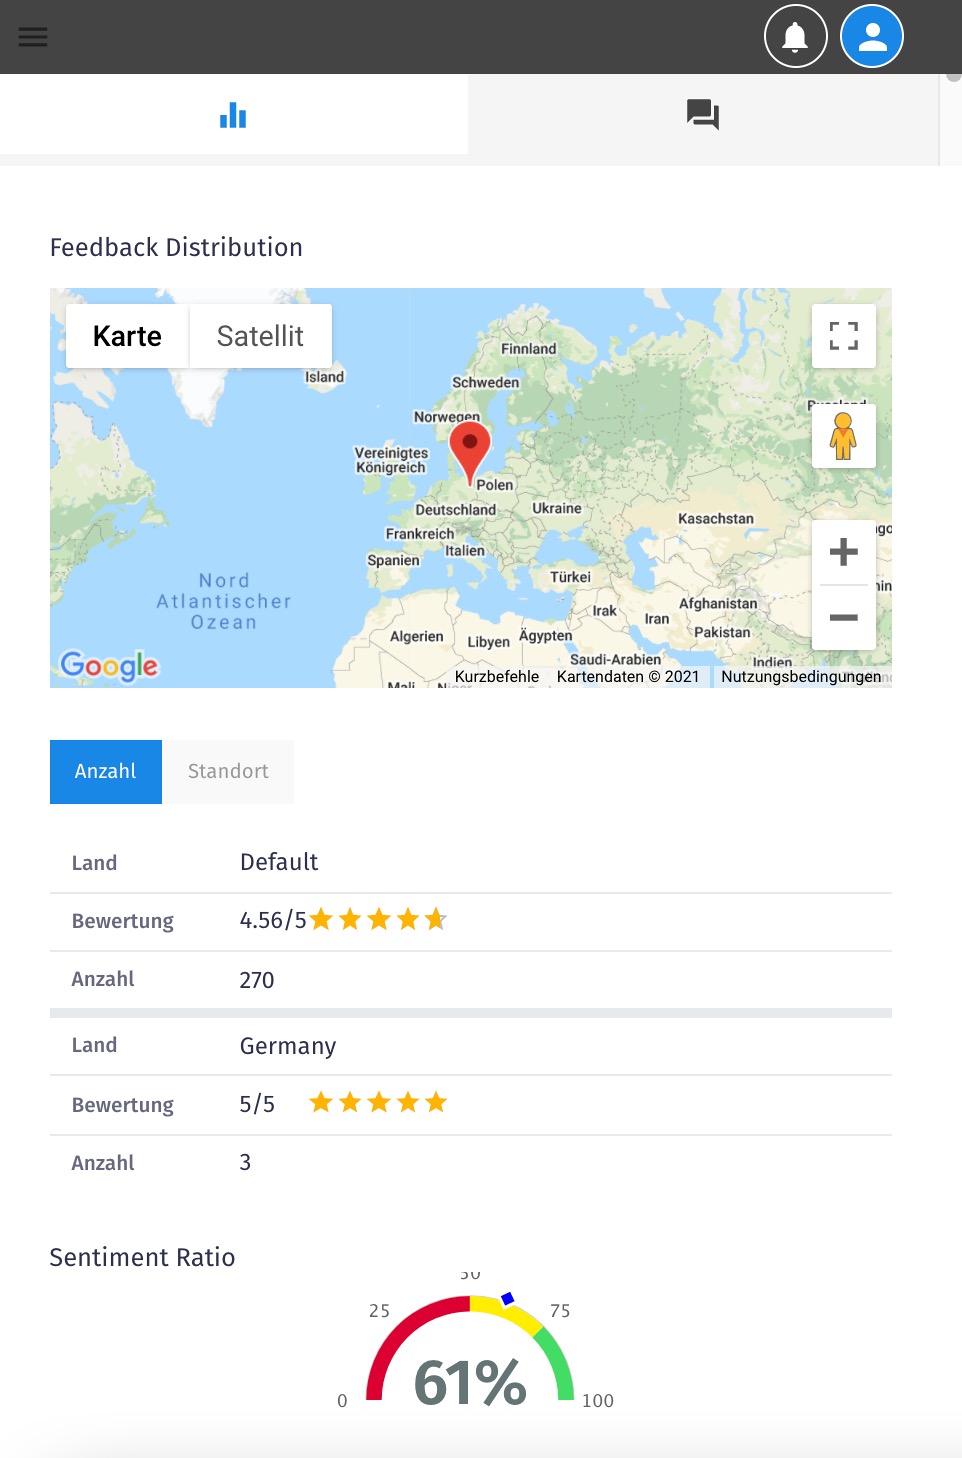962x1458 pixels.
Task: Select the Karte map type
Action: tap(127, 336)
